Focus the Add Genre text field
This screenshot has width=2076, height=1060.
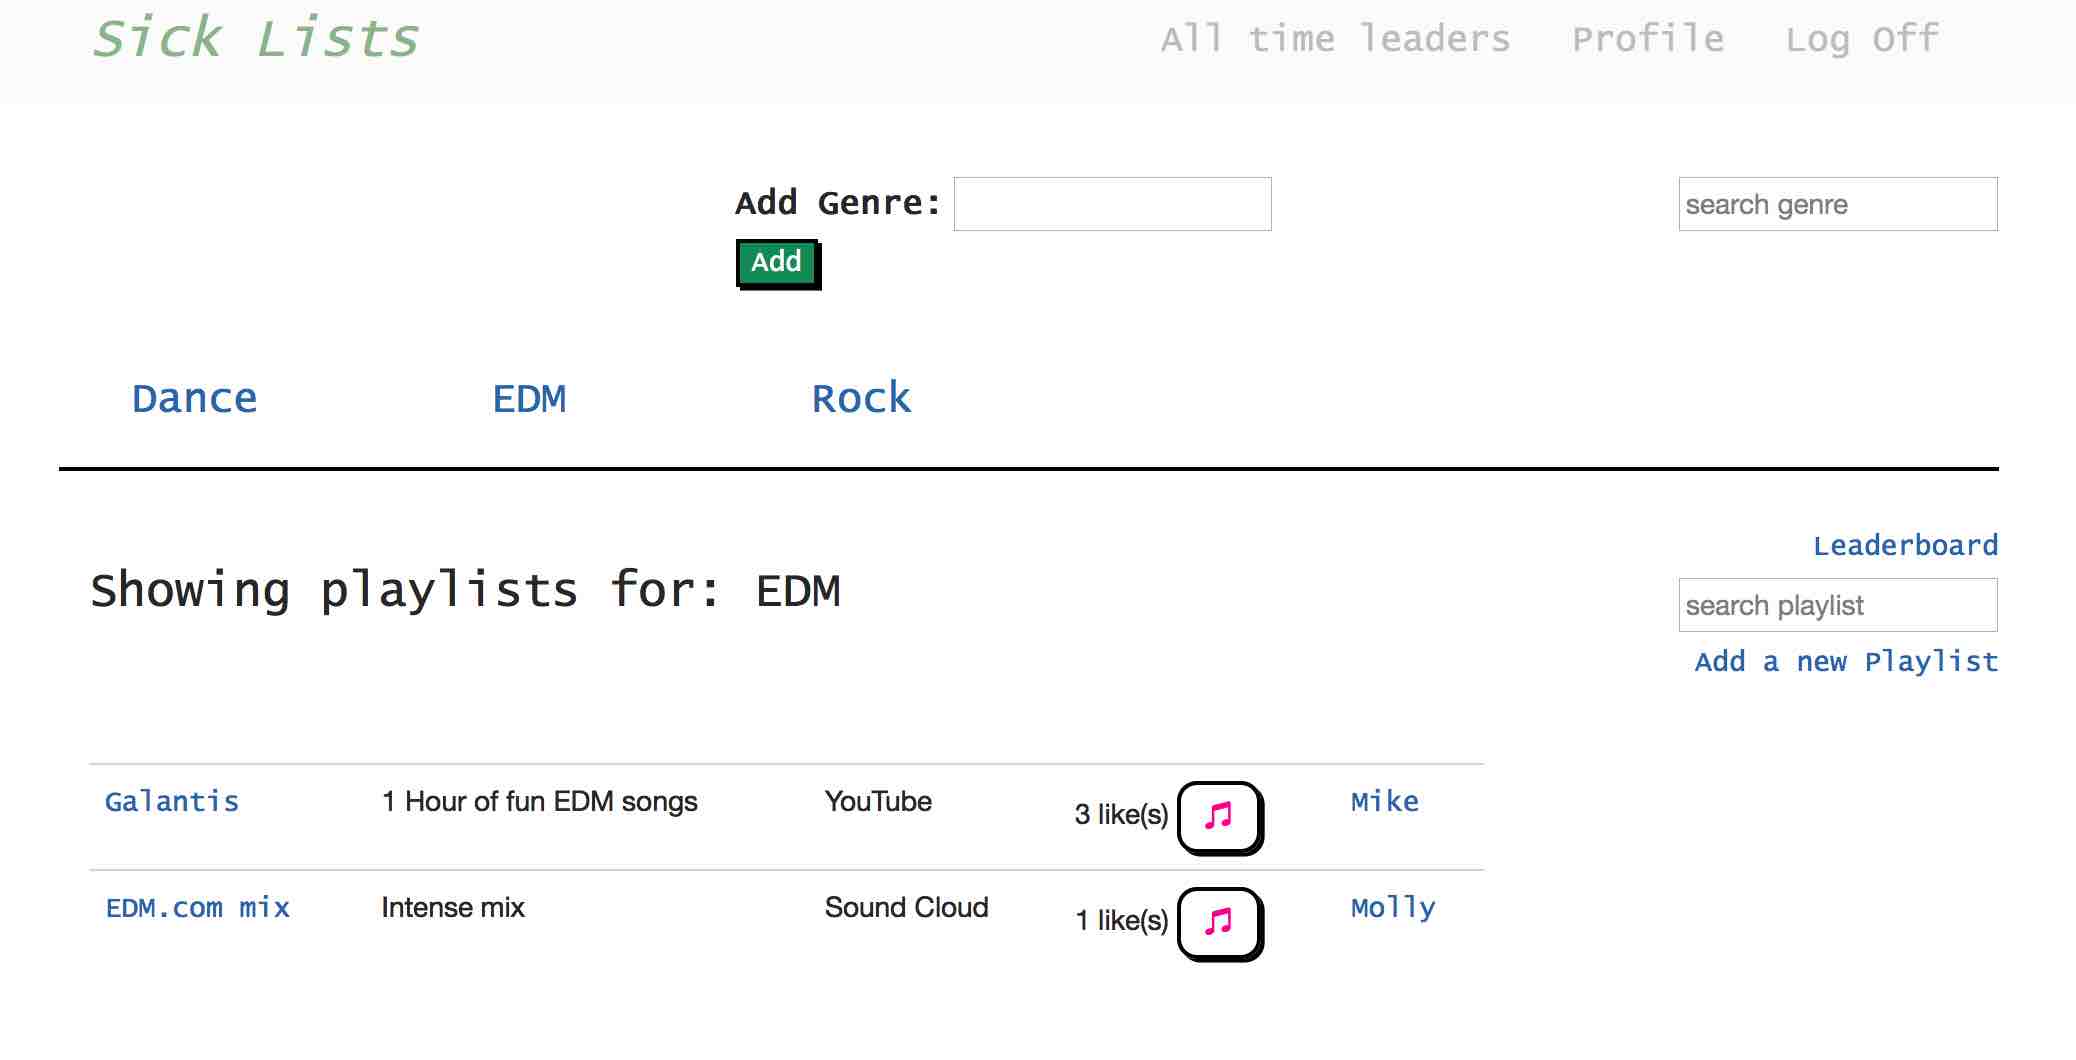[1112, 204]
